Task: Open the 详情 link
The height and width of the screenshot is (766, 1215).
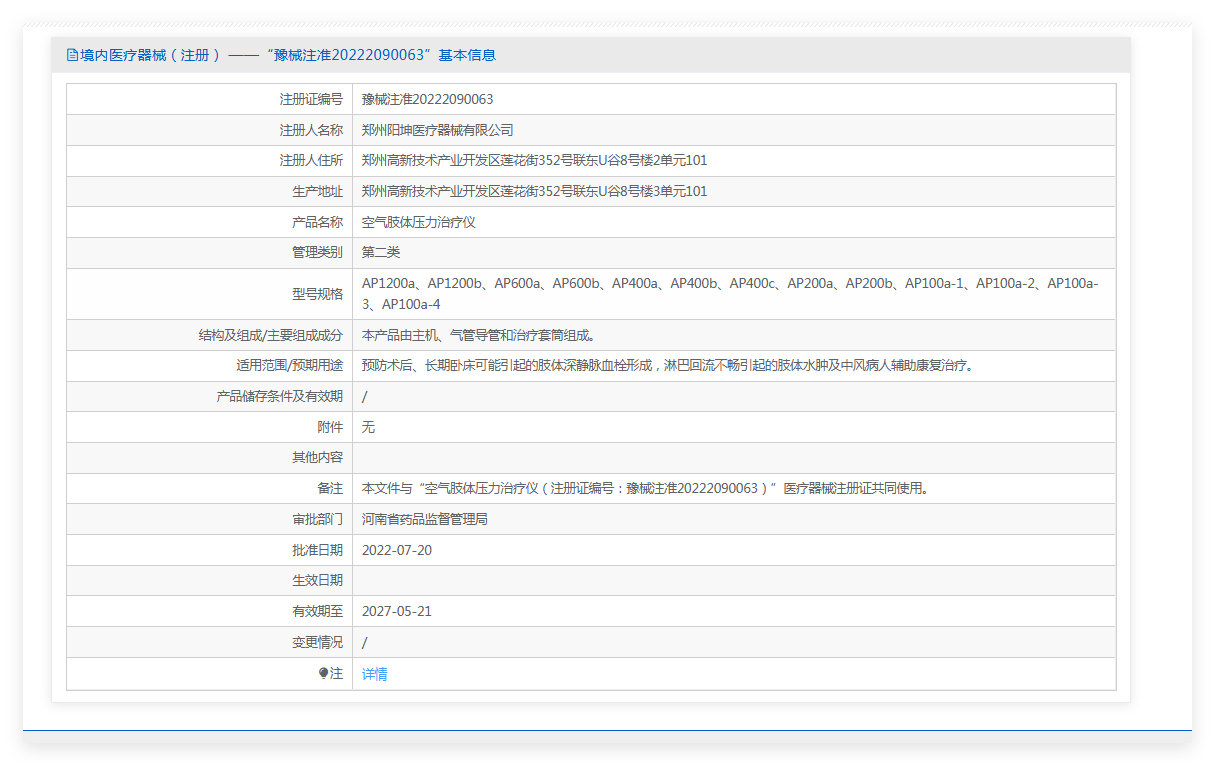Action: 374,674
